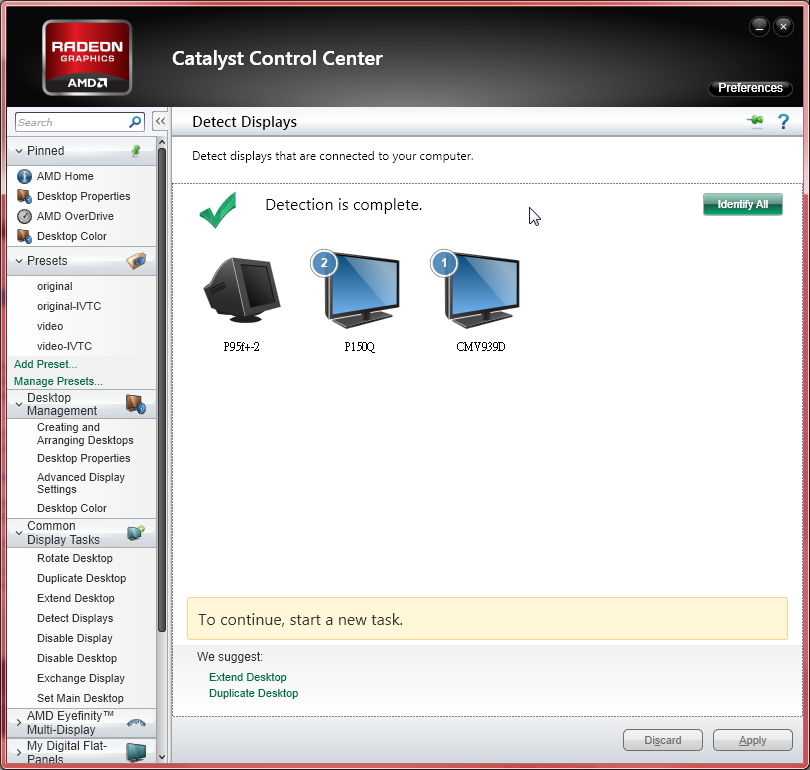Close the Catalyst Control Center window
Image resolution: width=810 pixels, height=770 pixels.
pos(783,26)
